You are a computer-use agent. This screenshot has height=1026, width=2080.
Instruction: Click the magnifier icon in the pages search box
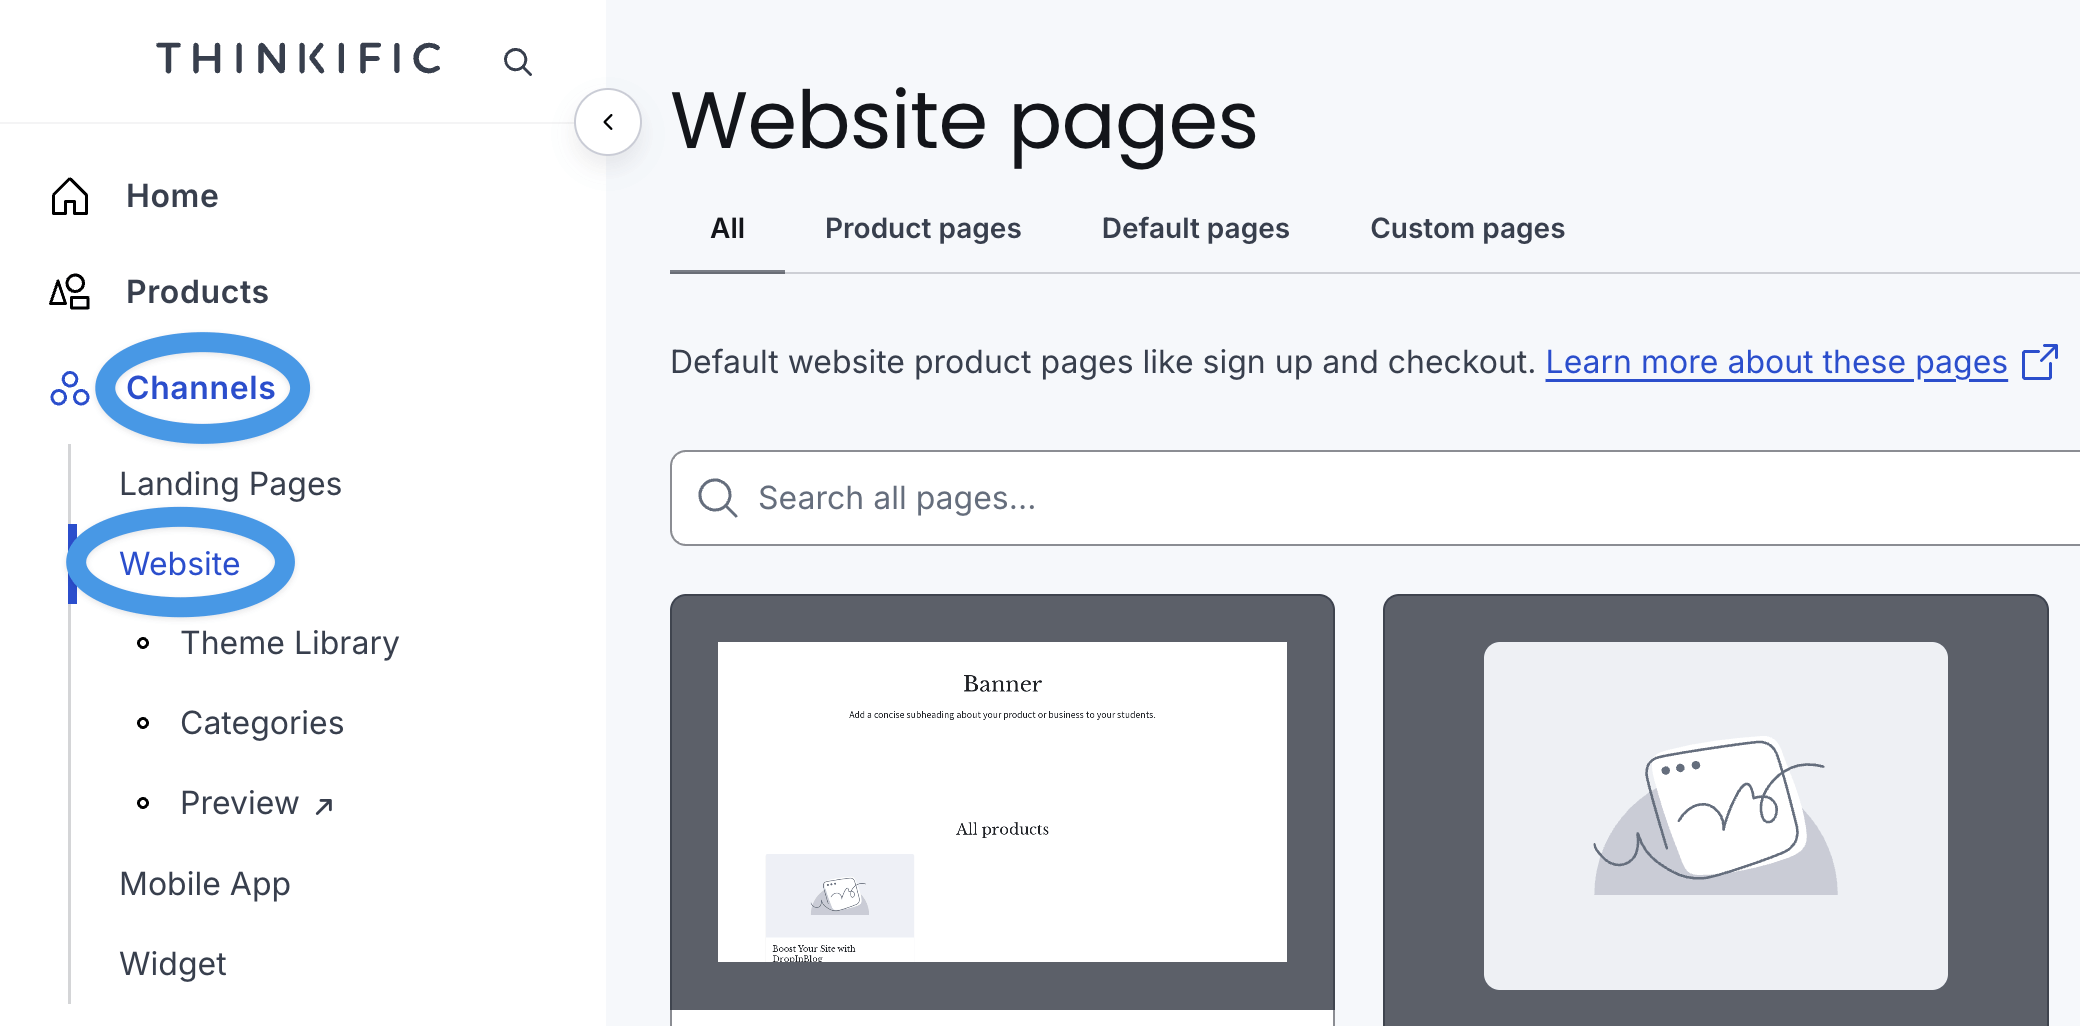click(717, 498)
